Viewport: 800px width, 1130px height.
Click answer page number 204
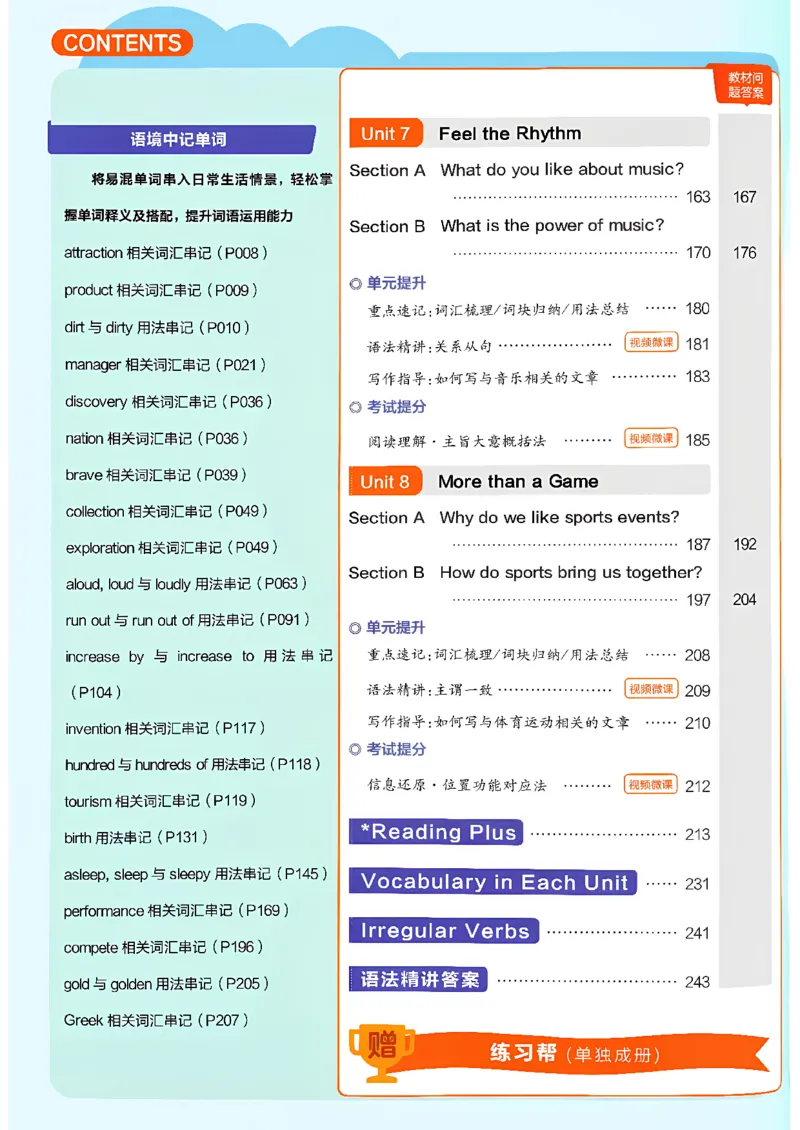point(745,600)
